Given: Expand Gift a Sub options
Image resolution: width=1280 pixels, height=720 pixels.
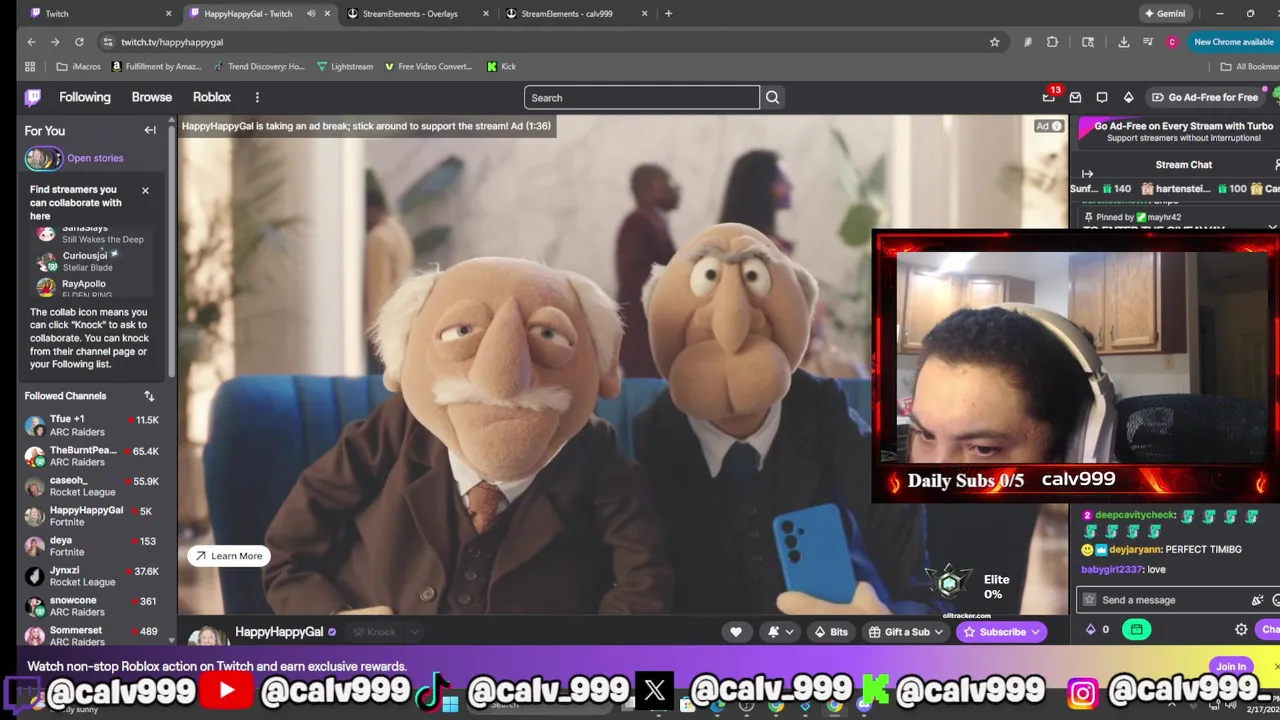Looking at the screenshot, I should coord(906,632).
